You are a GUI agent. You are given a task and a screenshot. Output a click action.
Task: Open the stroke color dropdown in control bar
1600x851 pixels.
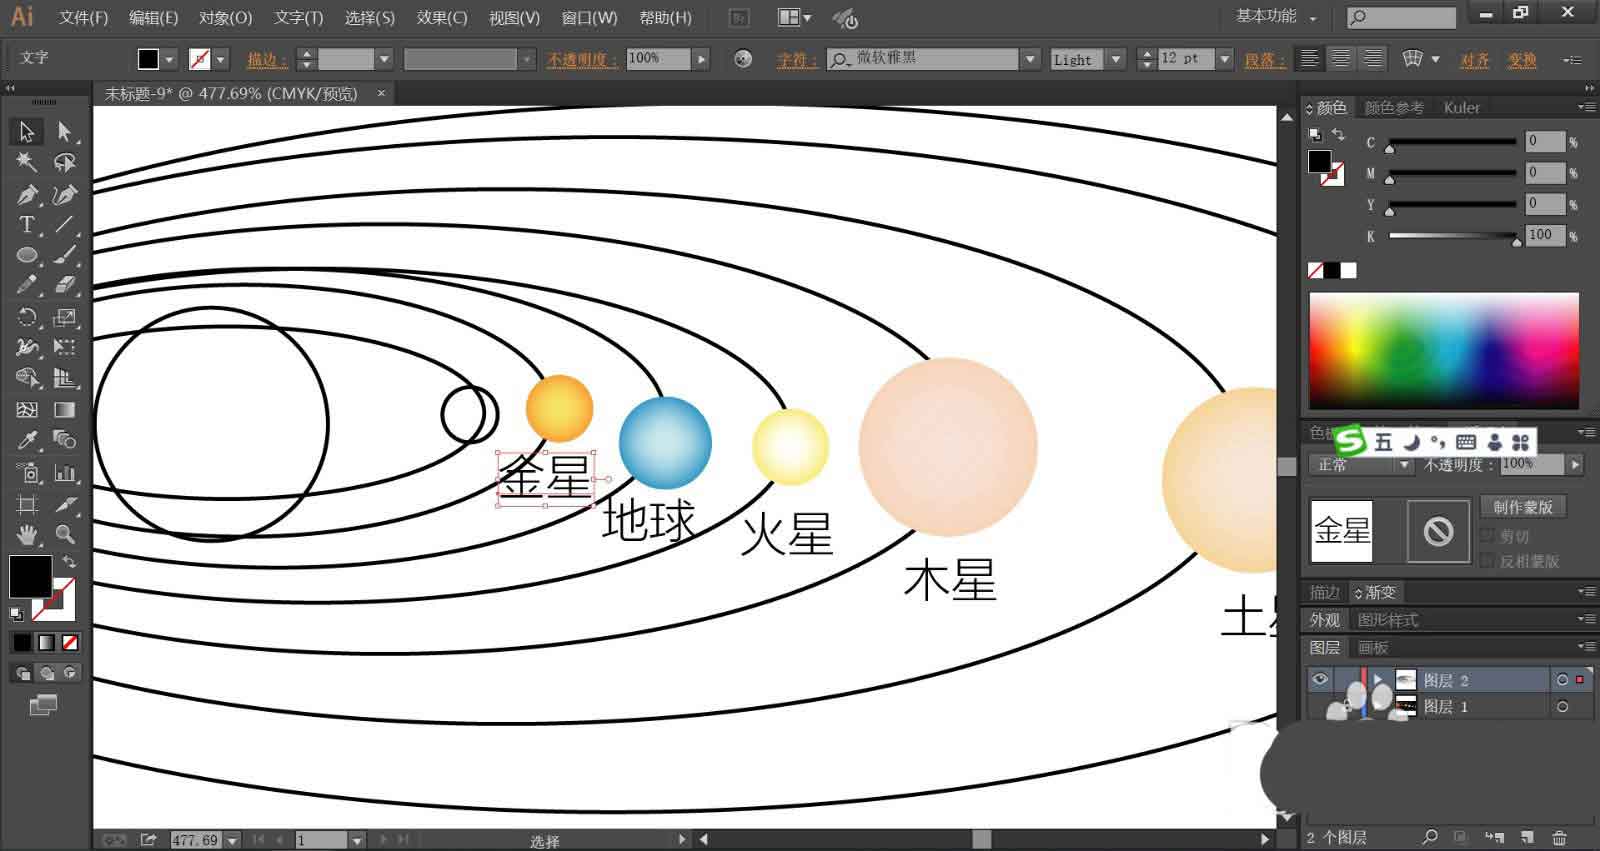[221, 60]
